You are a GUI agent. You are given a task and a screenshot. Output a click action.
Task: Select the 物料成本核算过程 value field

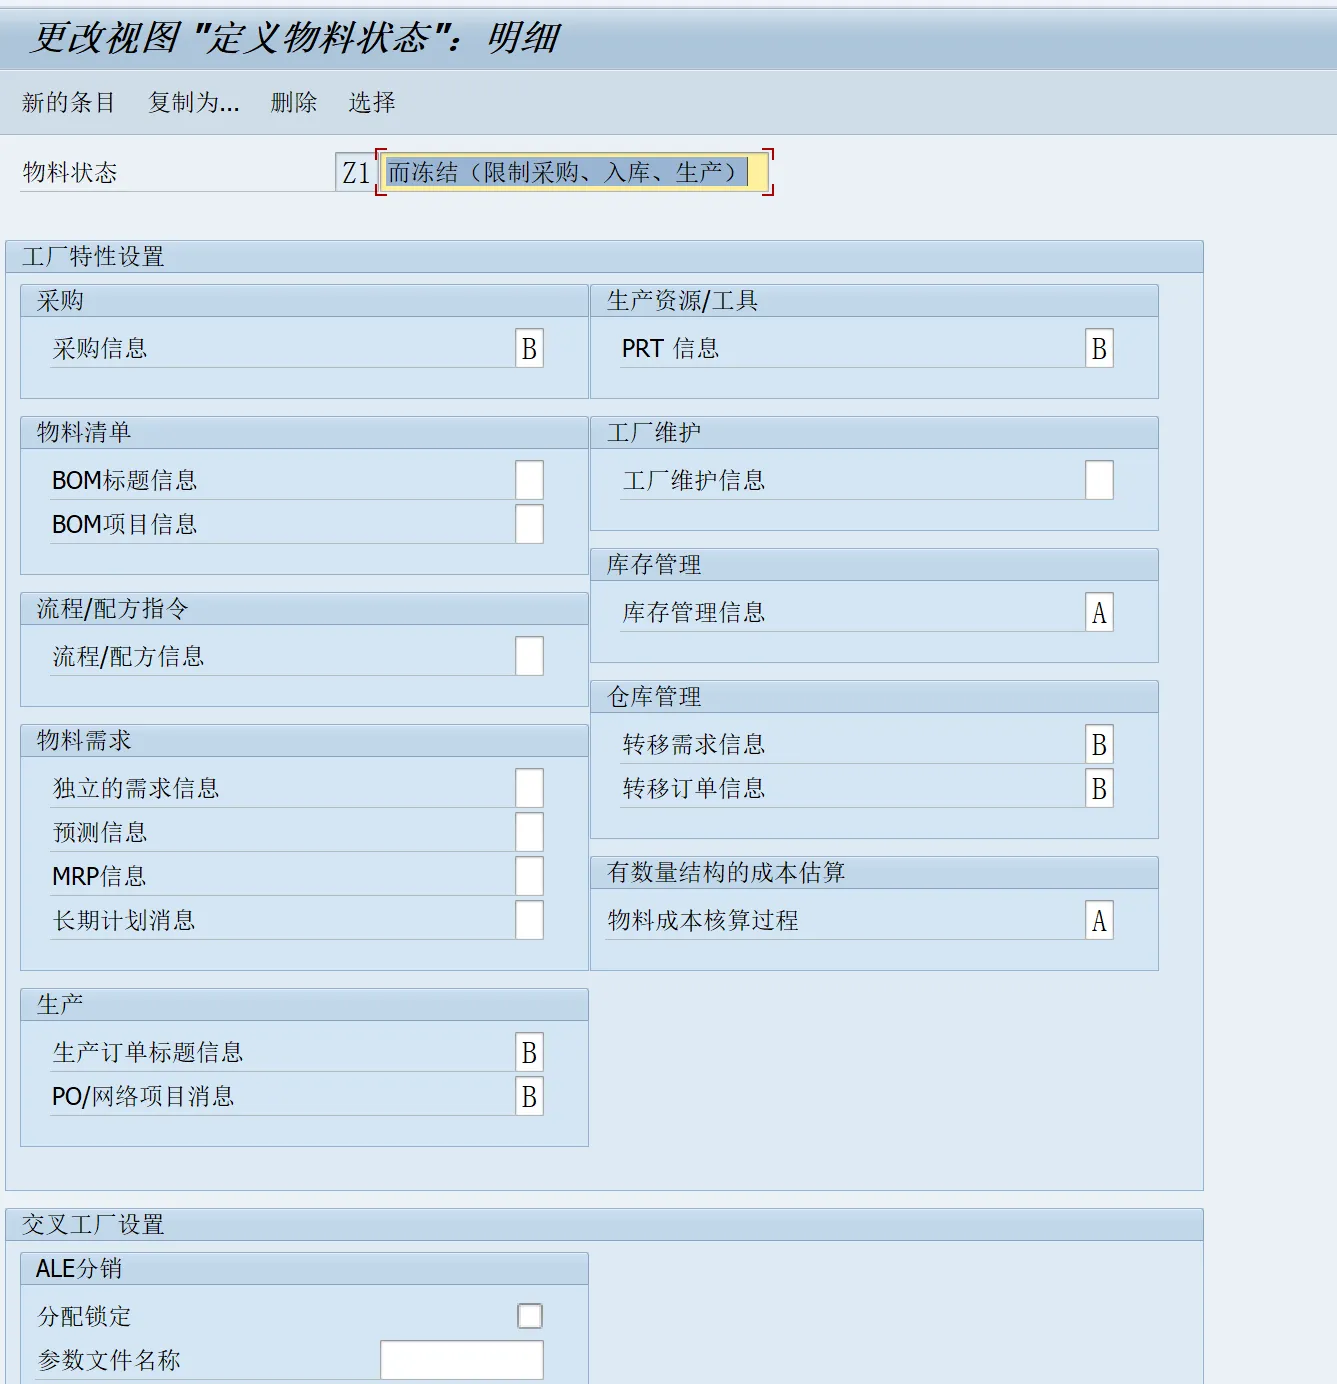click(x=1099, y=921)
